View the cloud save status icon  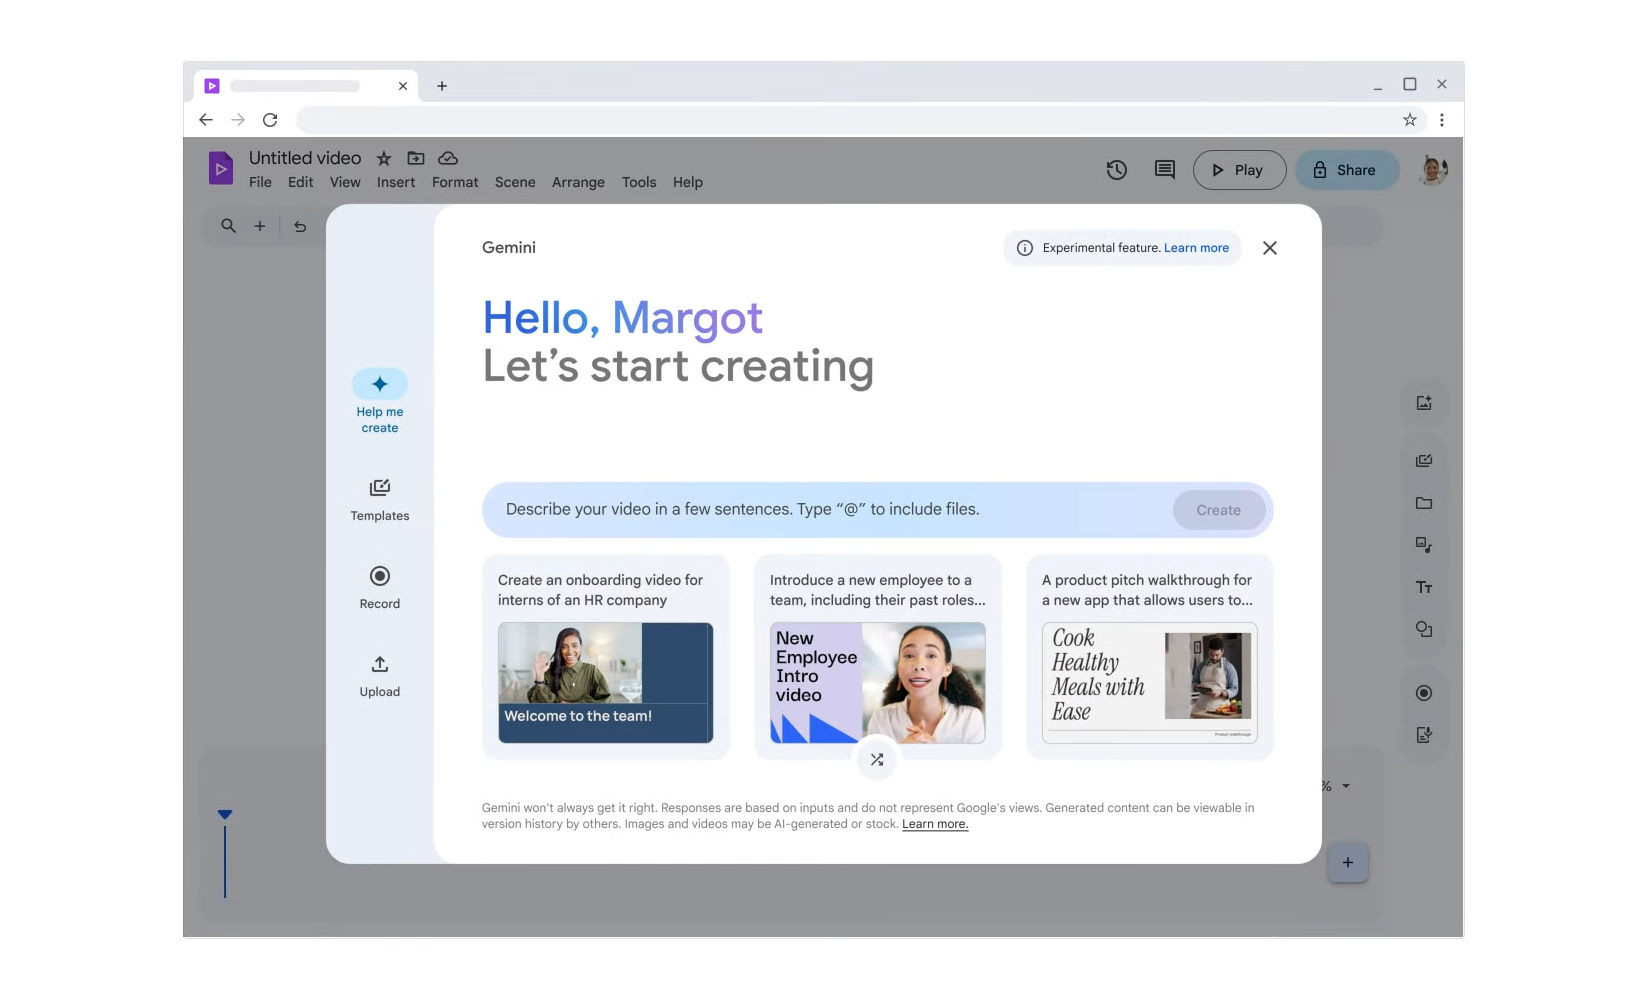[x=448, y=158]
